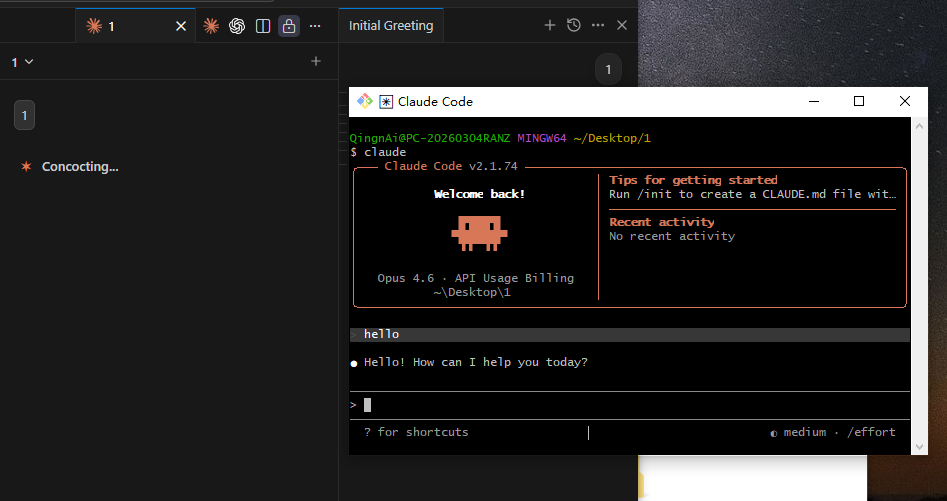
Task: Select the Claude tab labeled 1
Action: (135, 26)
